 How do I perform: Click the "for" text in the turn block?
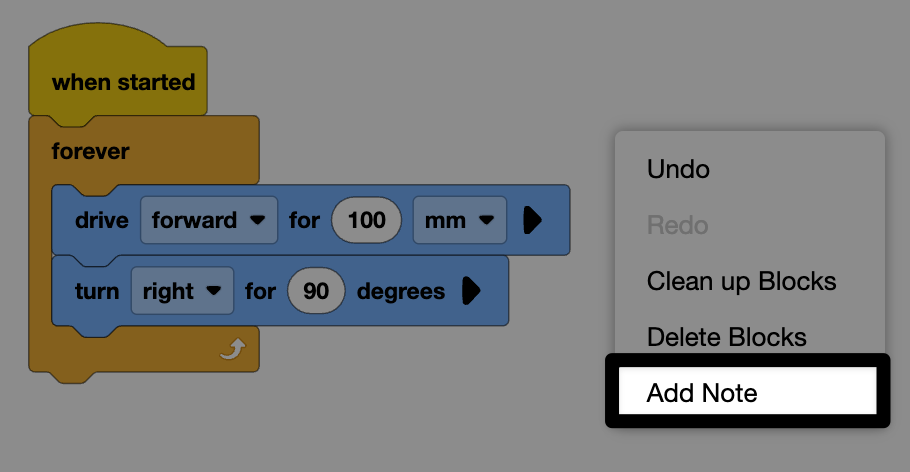click(260, 291)
